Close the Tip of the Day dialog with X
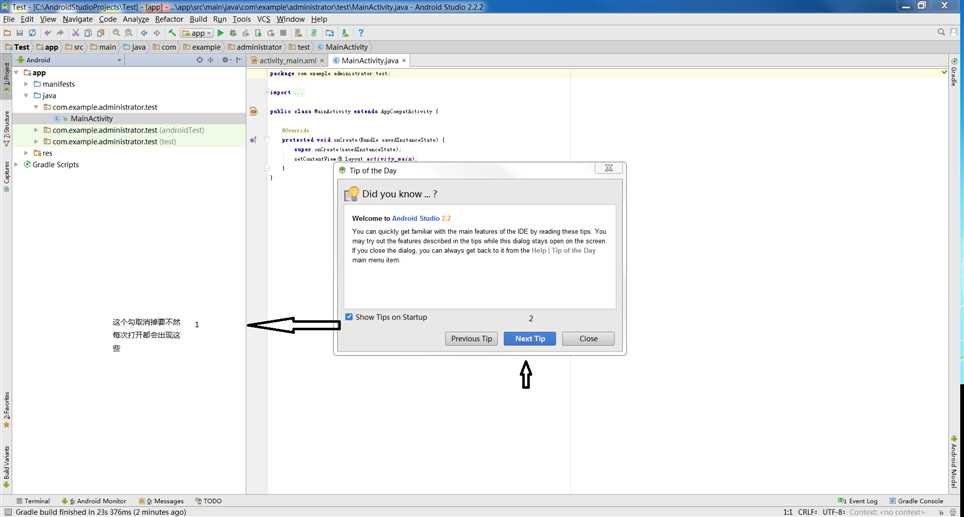This screenshot has height=517, width=964. click(609, 168)
